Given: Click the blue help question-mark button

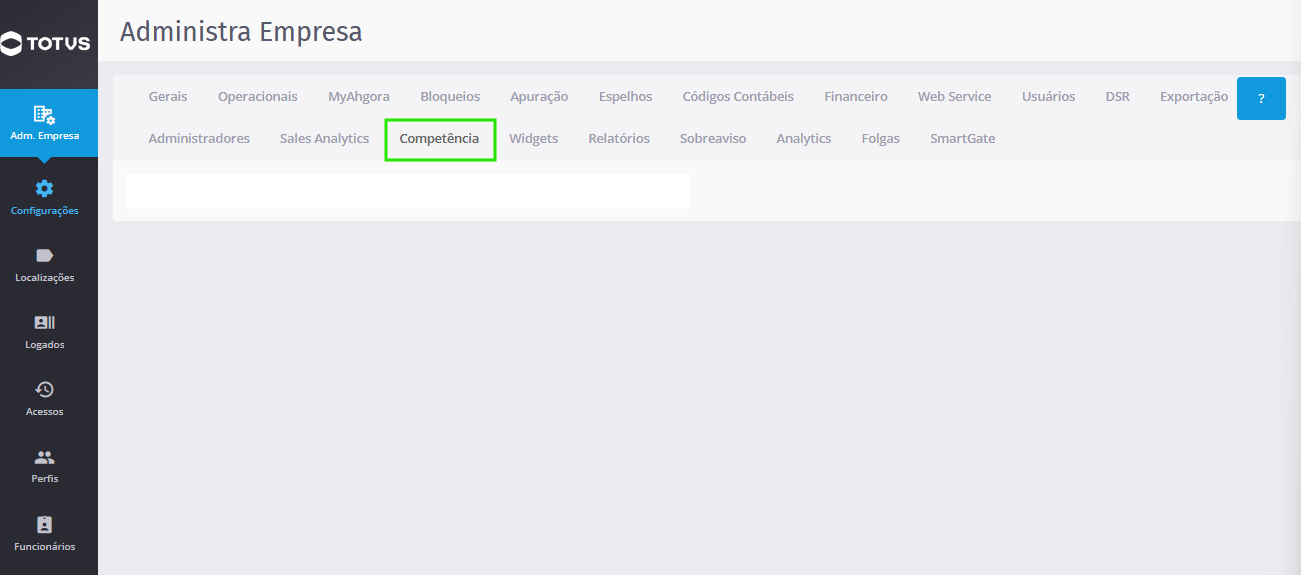Looking at the screenshot, I should coord(1261,98).
